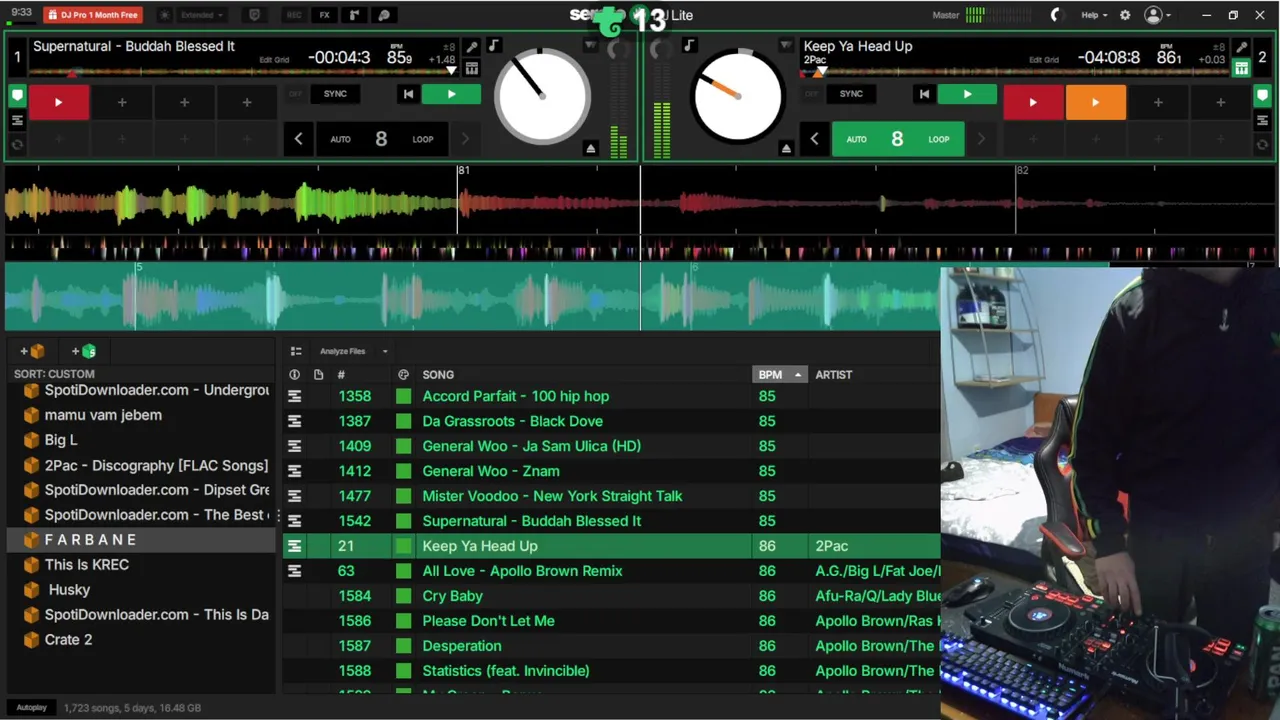
Task: Enable SYNC on deck 2
Action: pos(851,94)
